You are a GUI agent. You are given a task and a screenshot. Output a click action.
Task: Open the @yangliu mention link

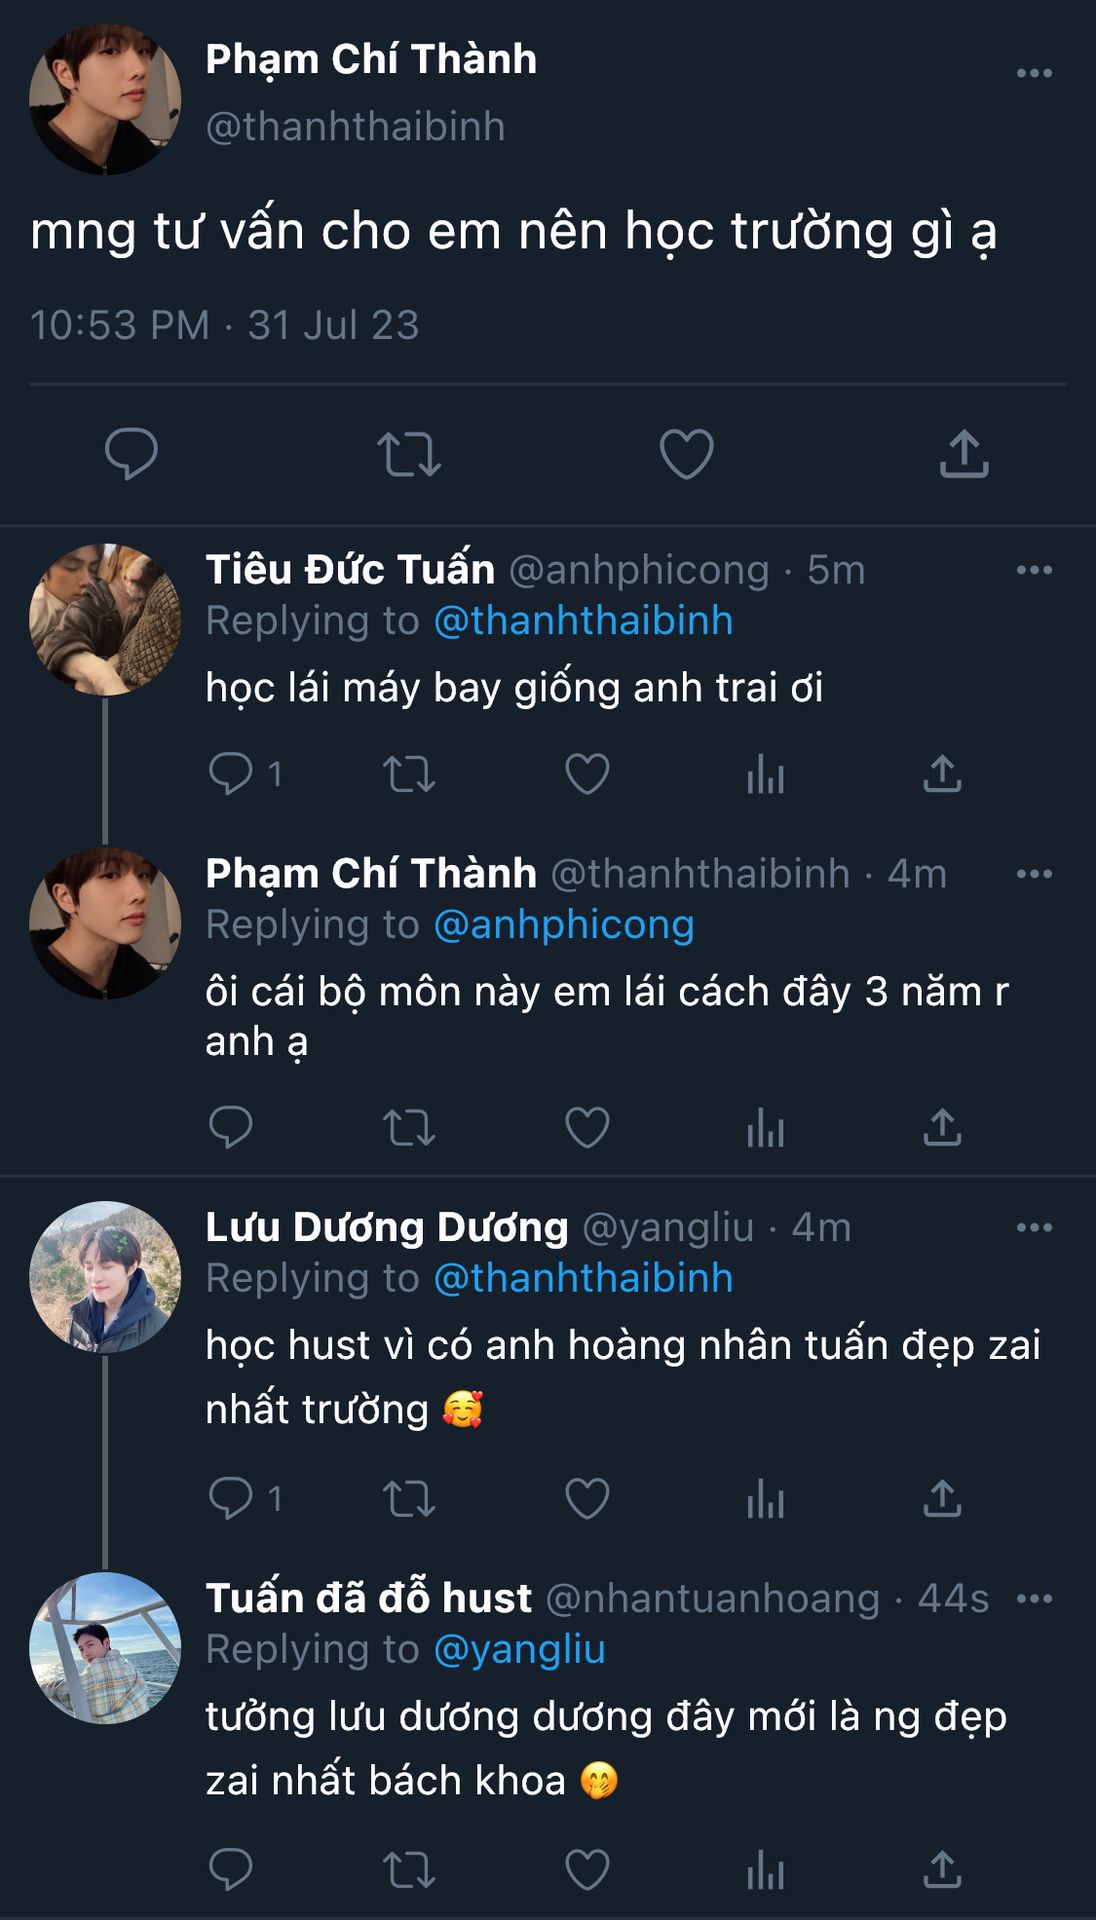[520, 1649]
